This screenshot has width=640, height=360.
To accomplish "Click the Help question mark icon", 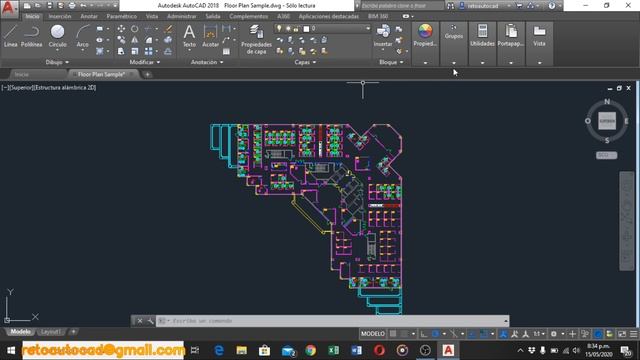I will pyautogui.click(x=552, y=6).
